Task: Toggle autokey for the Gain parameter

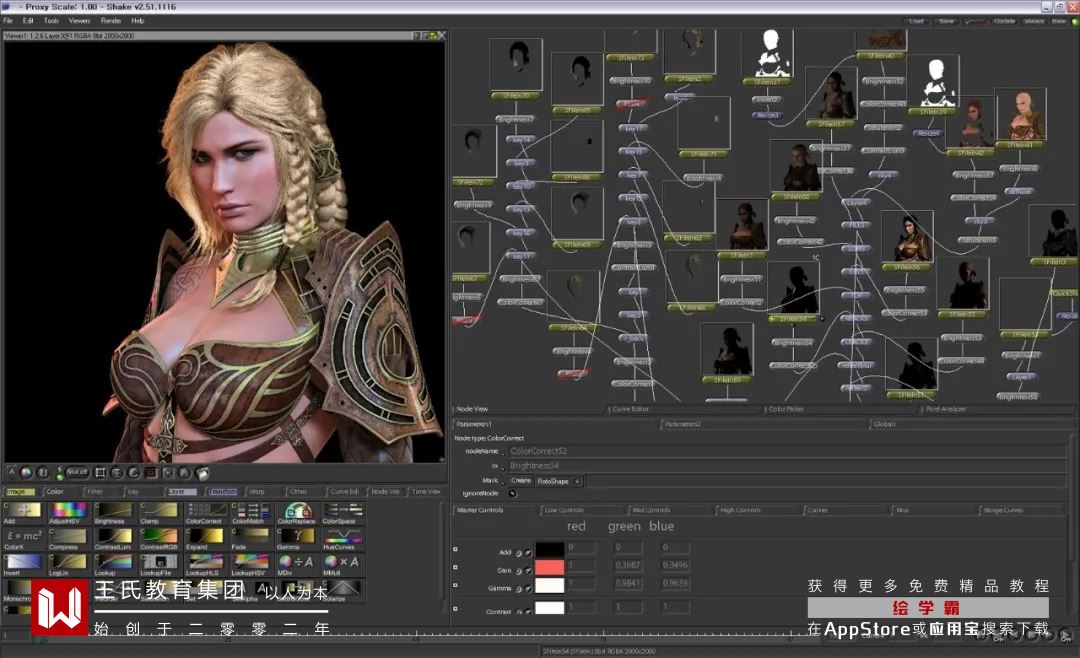Action: (519, 570)
